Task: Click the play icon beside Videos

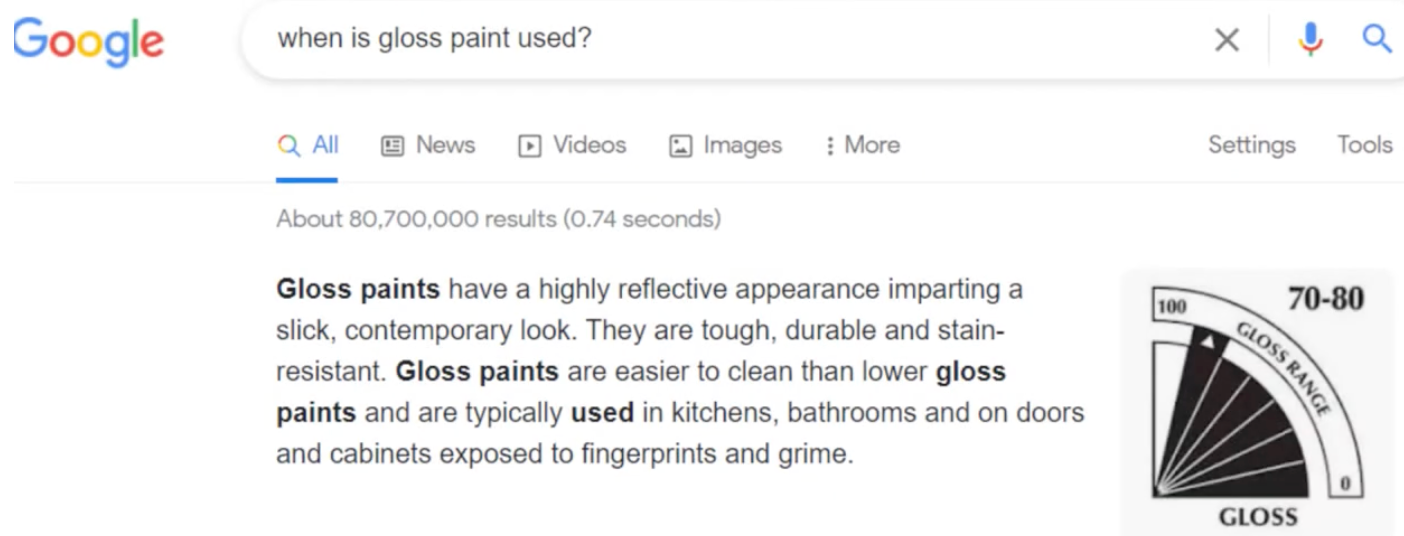Action: pos(528,146)
